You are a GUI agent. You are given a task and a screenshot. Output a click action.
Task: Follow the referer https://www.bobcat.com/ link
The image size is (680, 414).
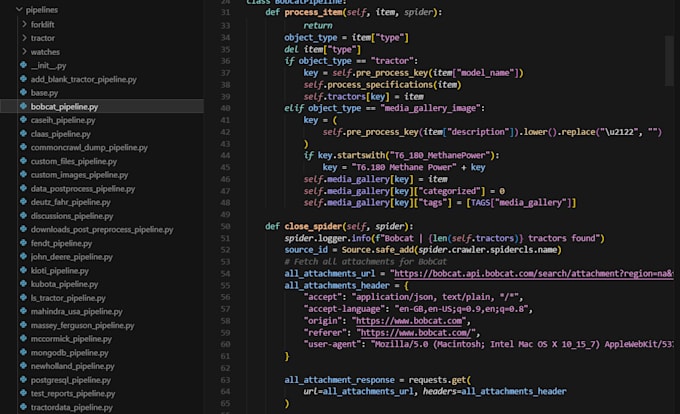point(416,333)
